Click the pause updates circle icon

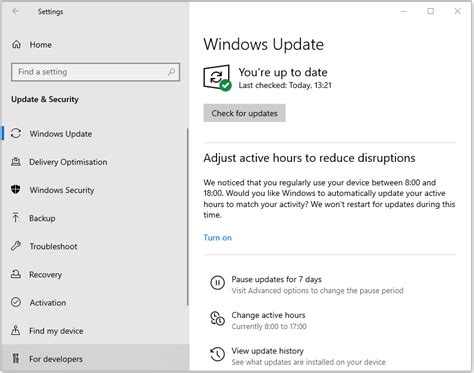[217, 283]
